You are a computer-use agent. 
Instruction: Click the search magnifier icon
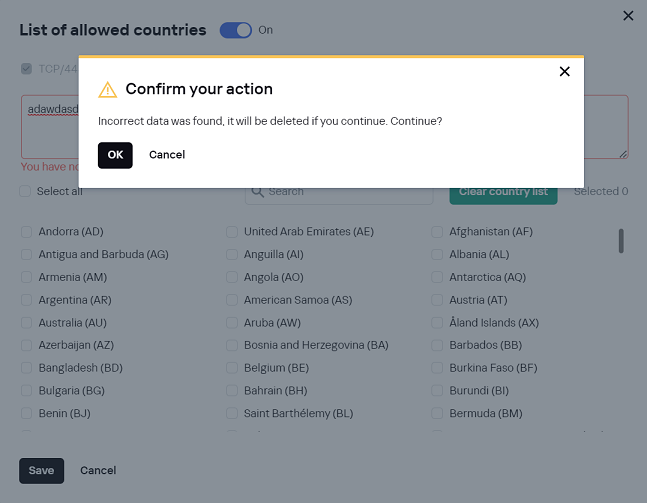tap(257, 191)
